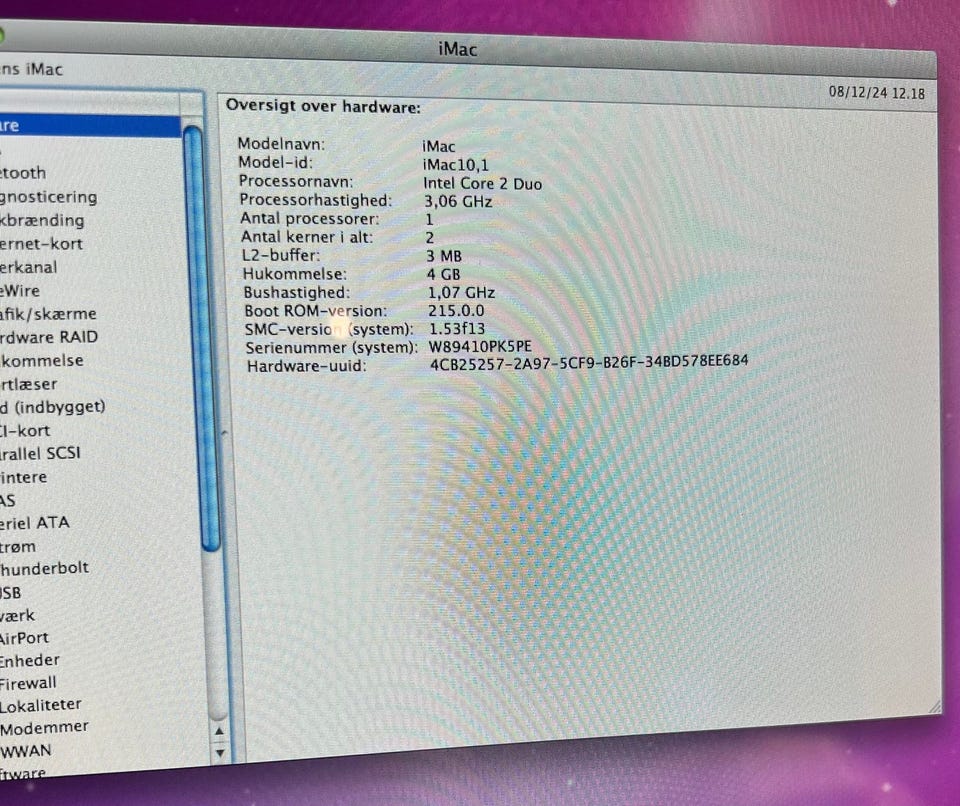Click the Model-id value 'iMac10,1'

pos(456,165)
